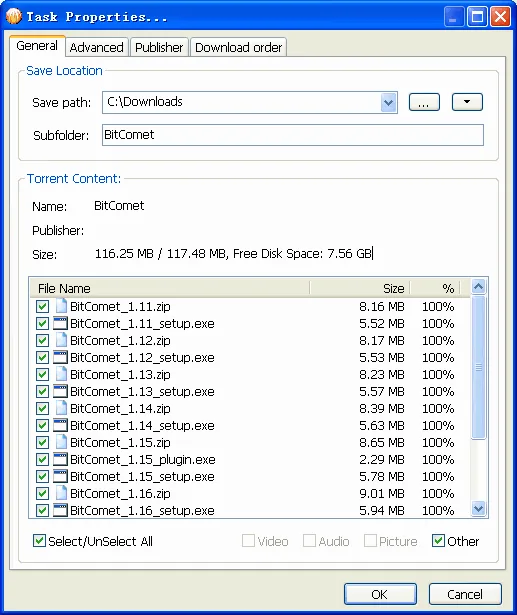Screen dimensions: 517x615
Task: Uncheck the Other file type checkbox
Action: point(438,541)
